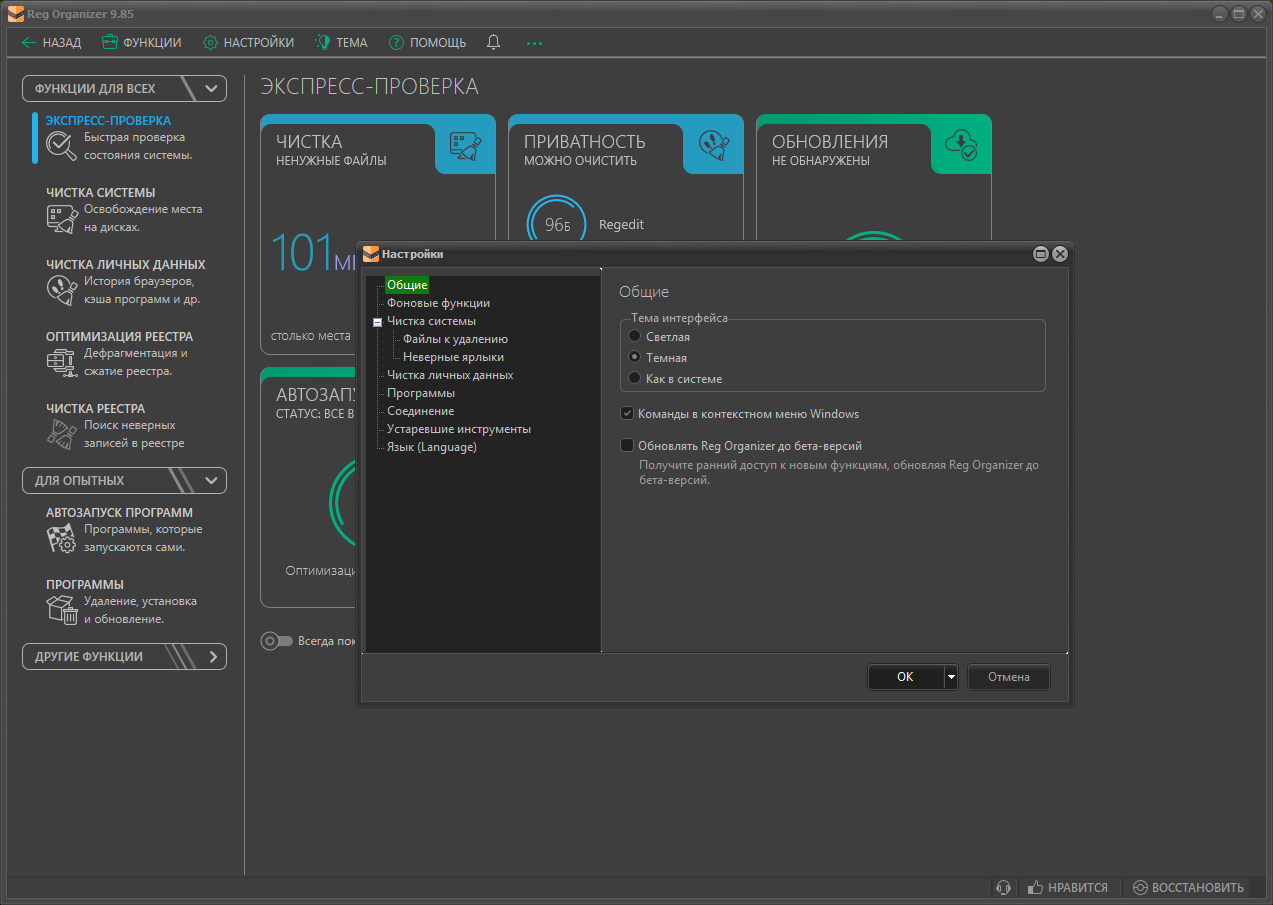Viewport: 1273px width, 905px height.
Task: Select Язык (Language) in settings tree
Action: coord(431,447)
